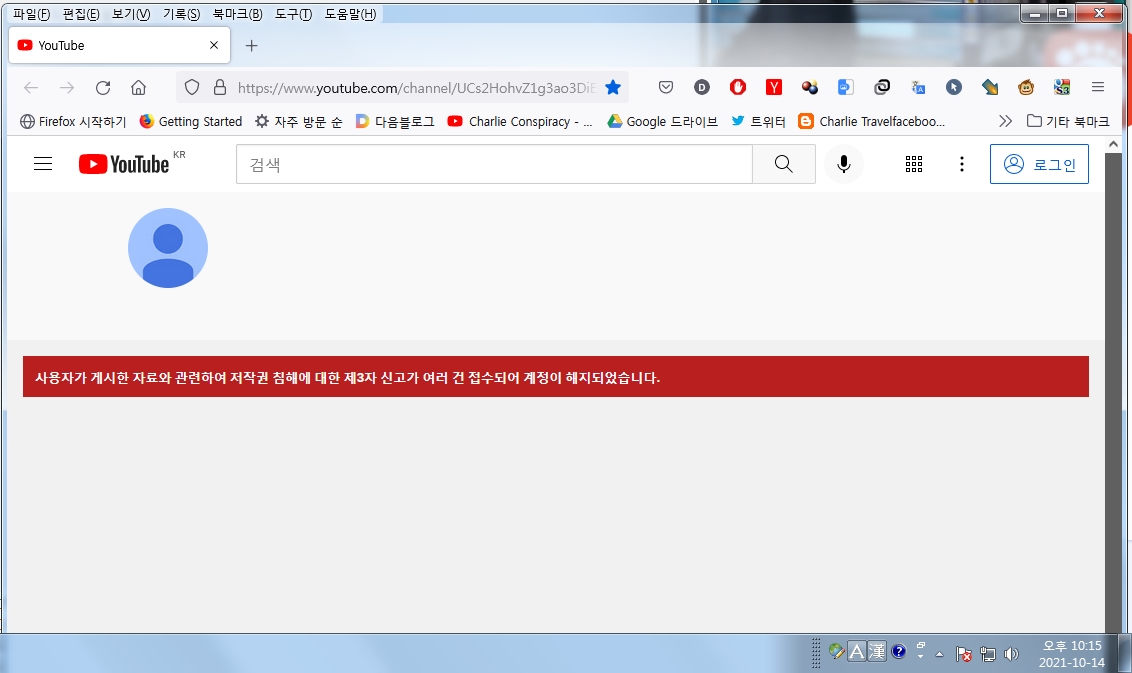
Task: Click the YouTube channel URL address bar
Action: (417, 88)
